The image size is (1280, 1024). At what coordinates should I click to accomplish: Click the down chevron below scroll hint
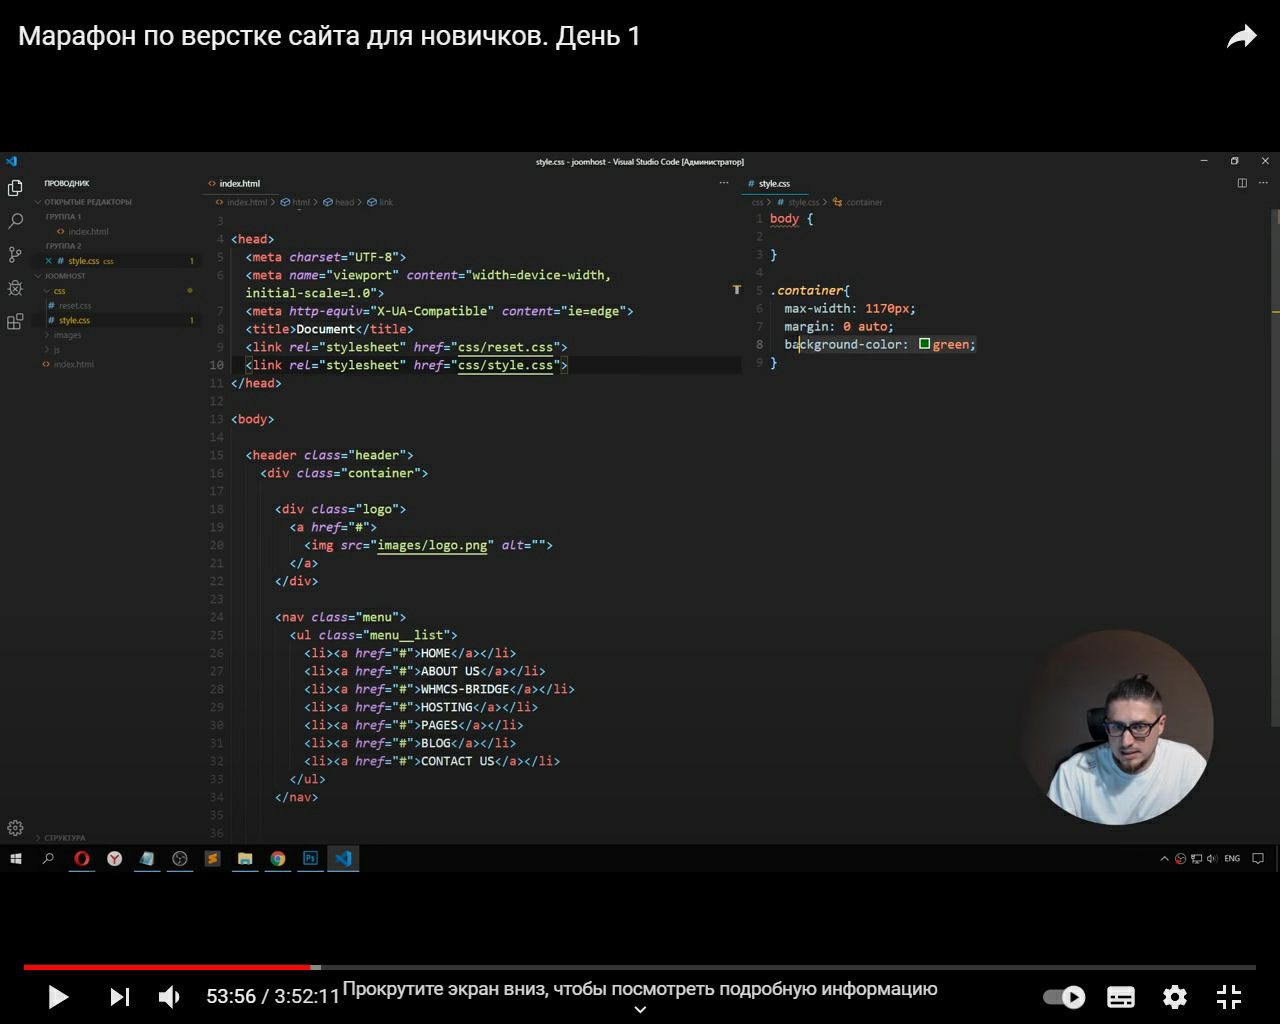[x=640, y=1010]
